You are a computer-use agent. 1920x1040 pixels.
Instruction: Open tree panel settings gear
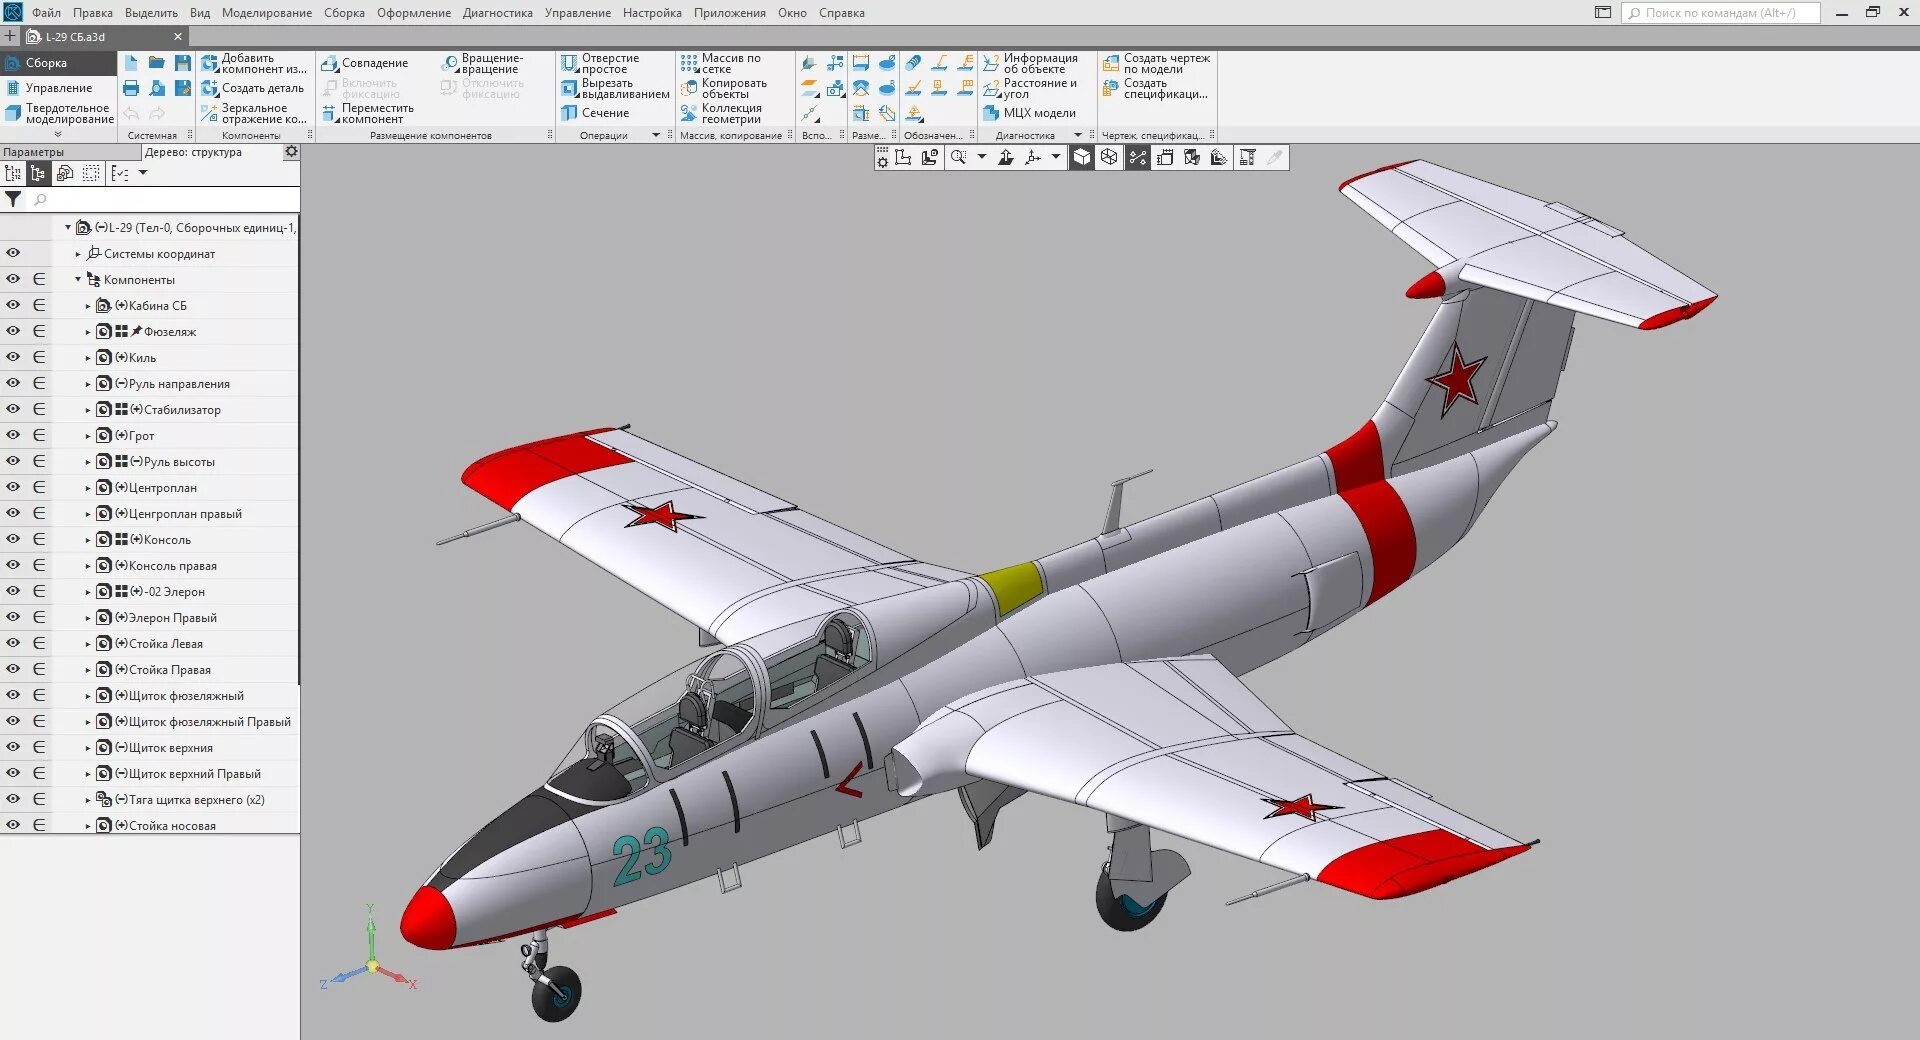point(291,152)
